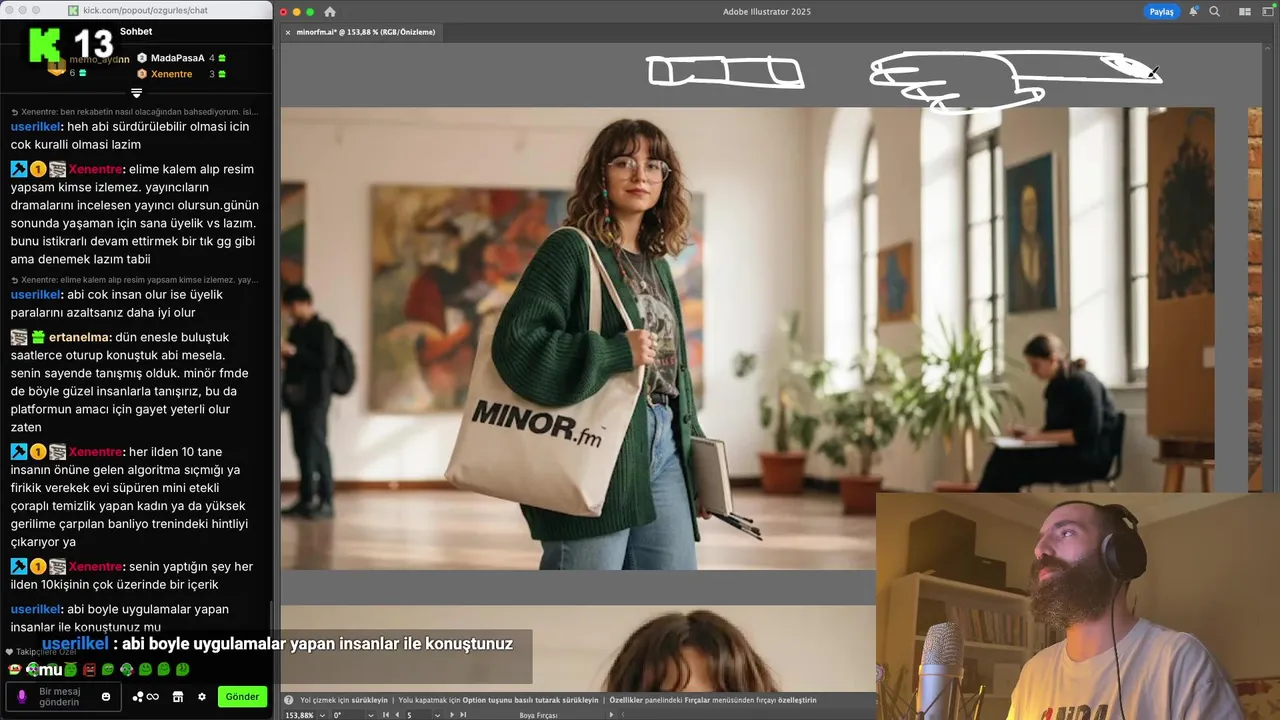This screenshot has height=720, width=1280.
Task: Click the last green emote in row
Action: click(182, 669)
